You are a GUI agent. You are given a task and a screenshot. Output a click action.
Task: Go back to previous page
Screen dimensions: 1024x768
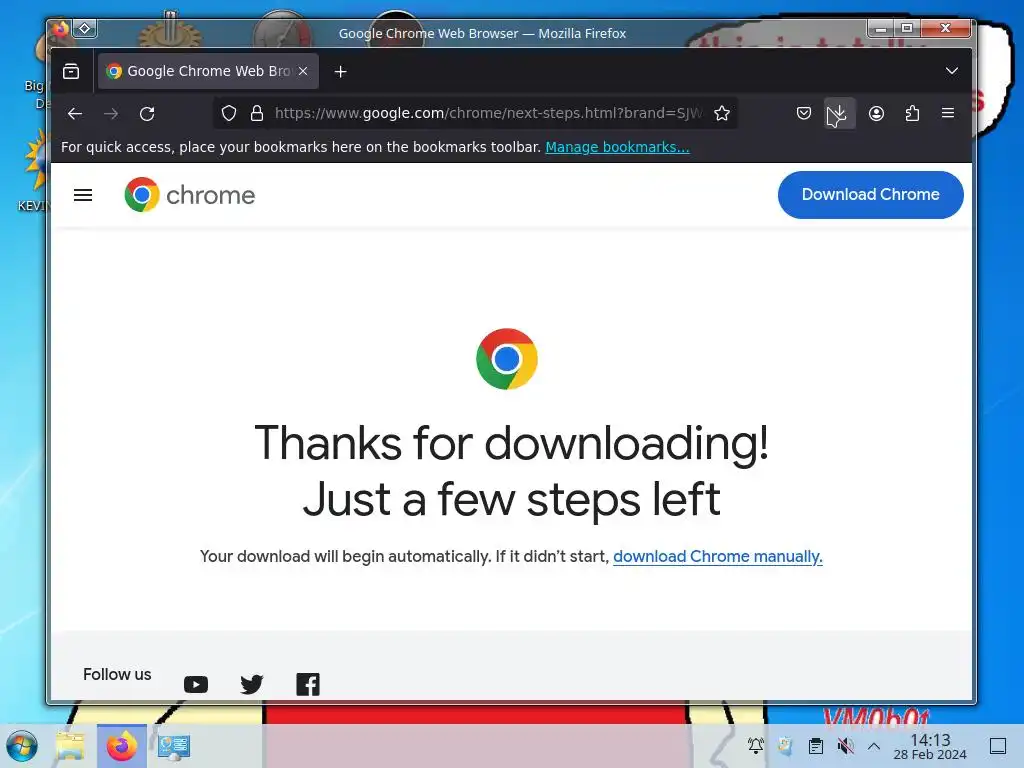tap(75, 114)
